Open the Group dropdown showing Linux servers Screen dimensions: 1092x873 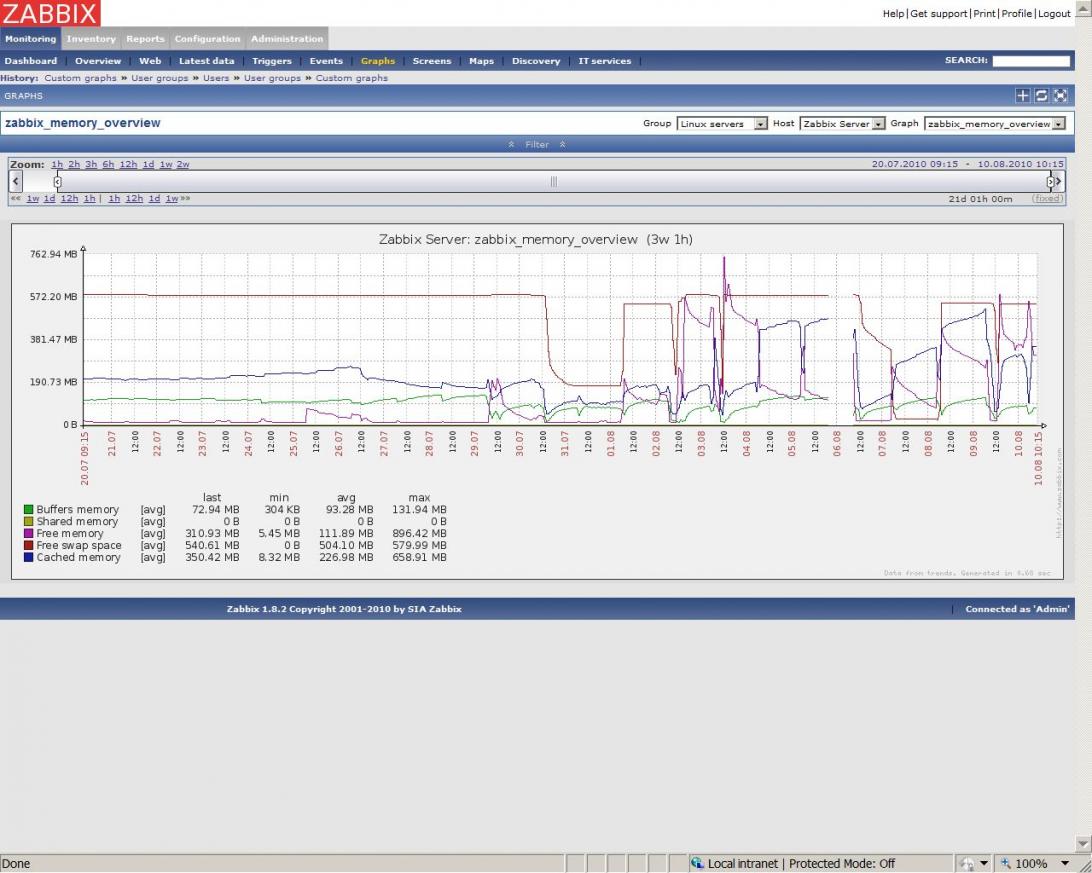click(x=722, y=124)
